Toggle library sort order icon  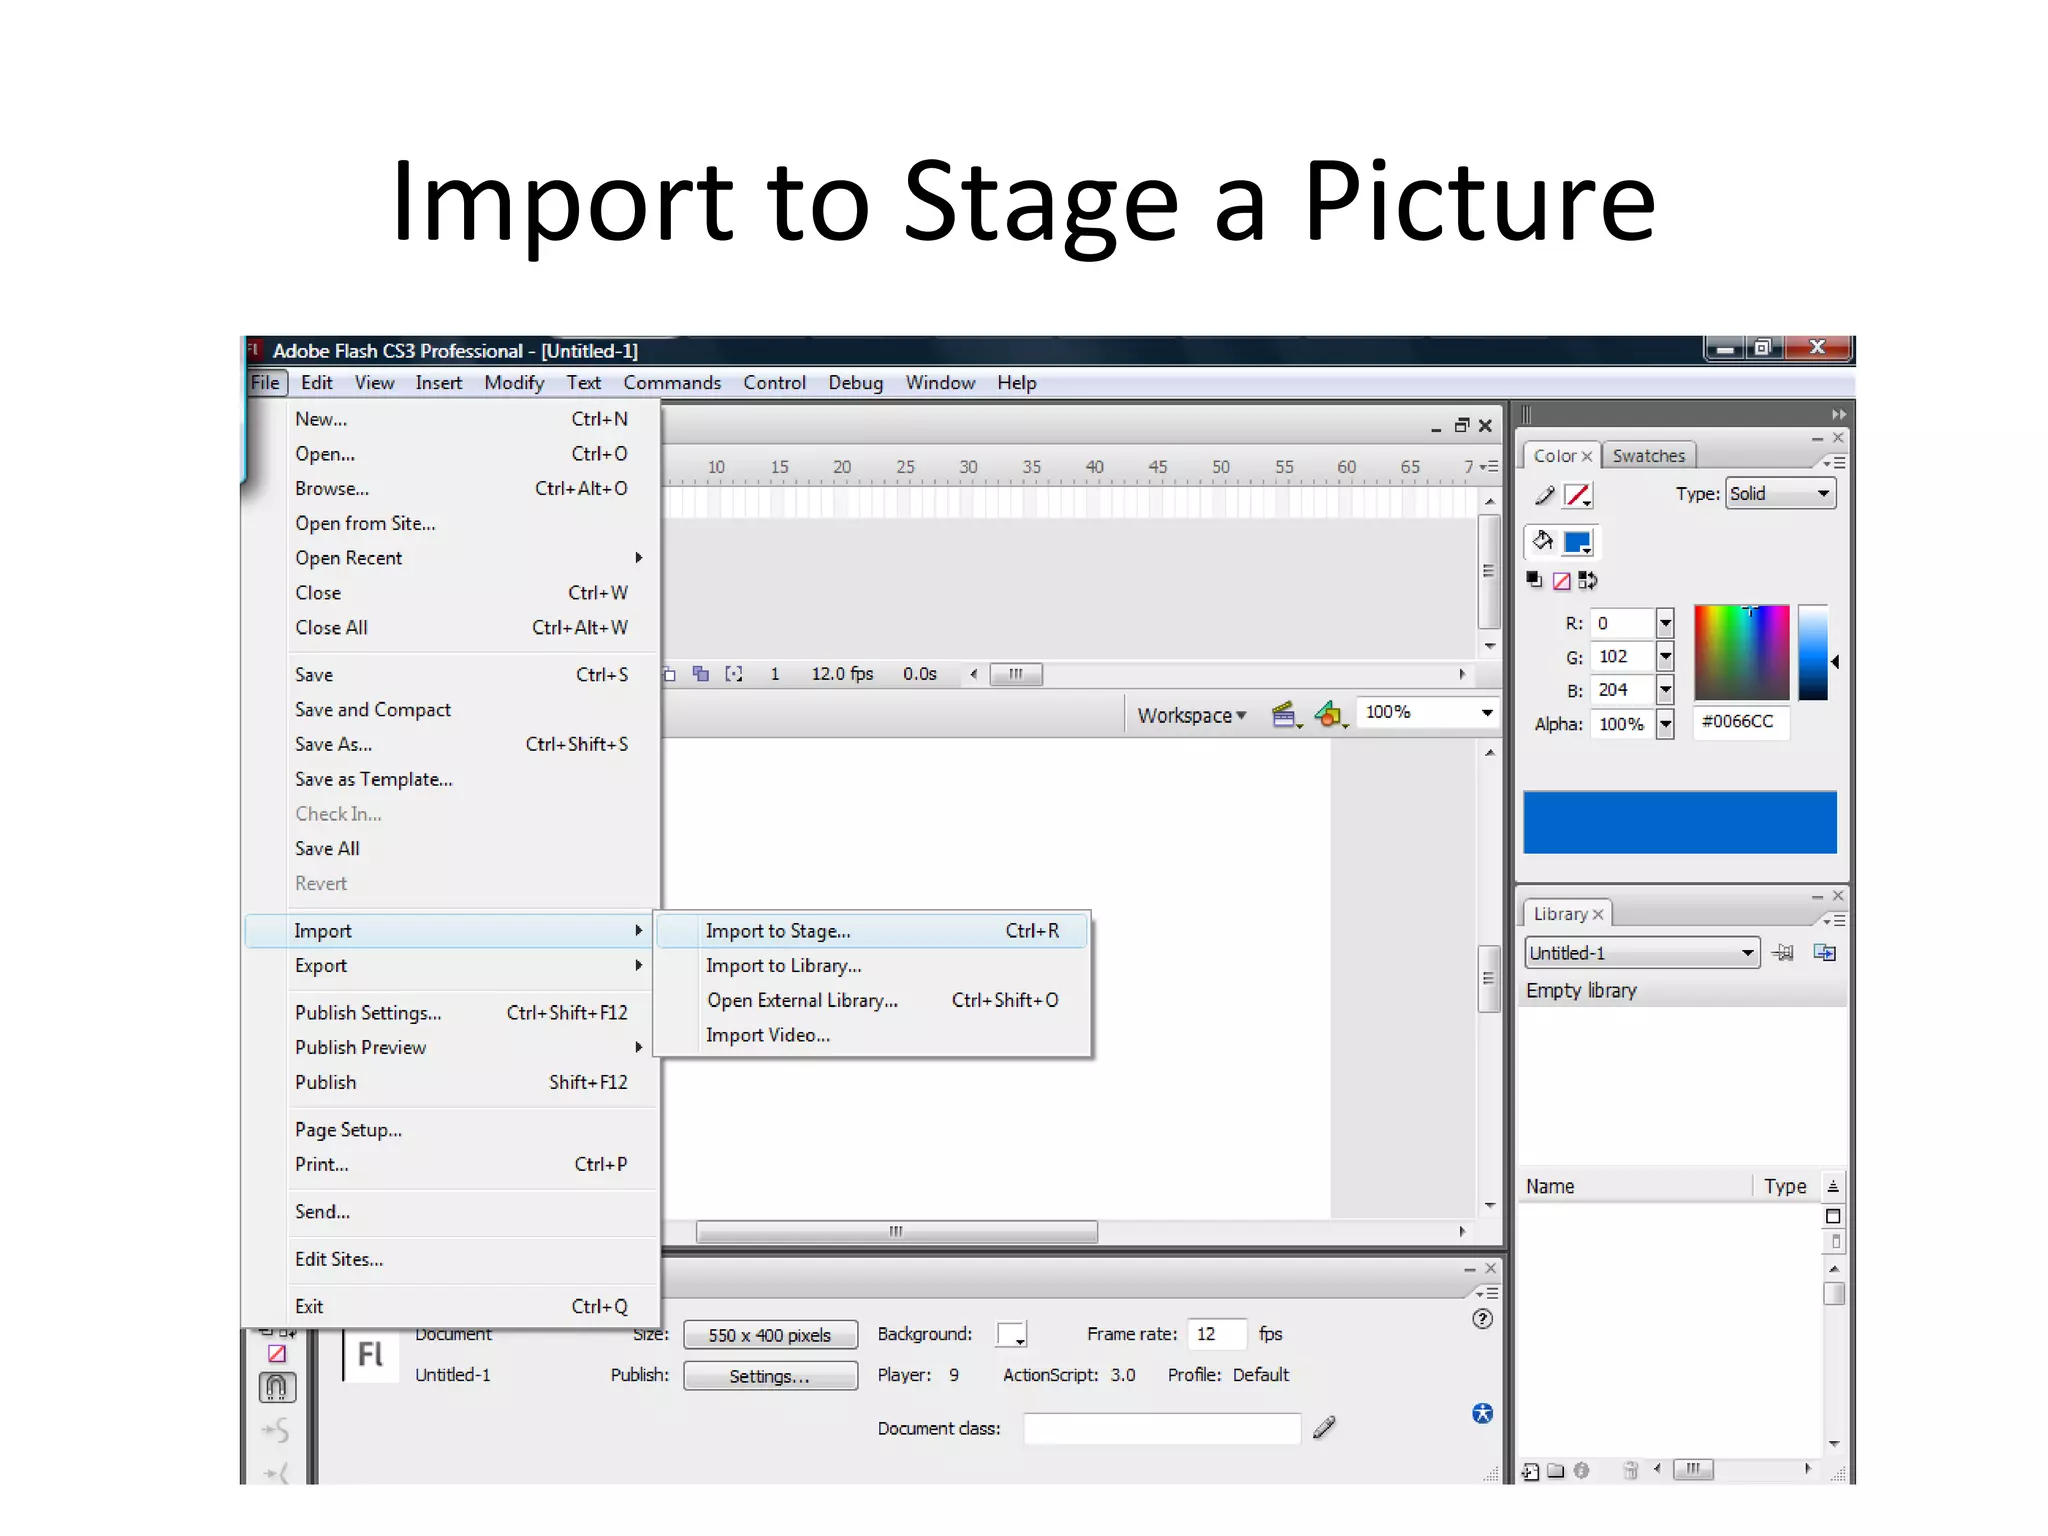point(1833,1186)
